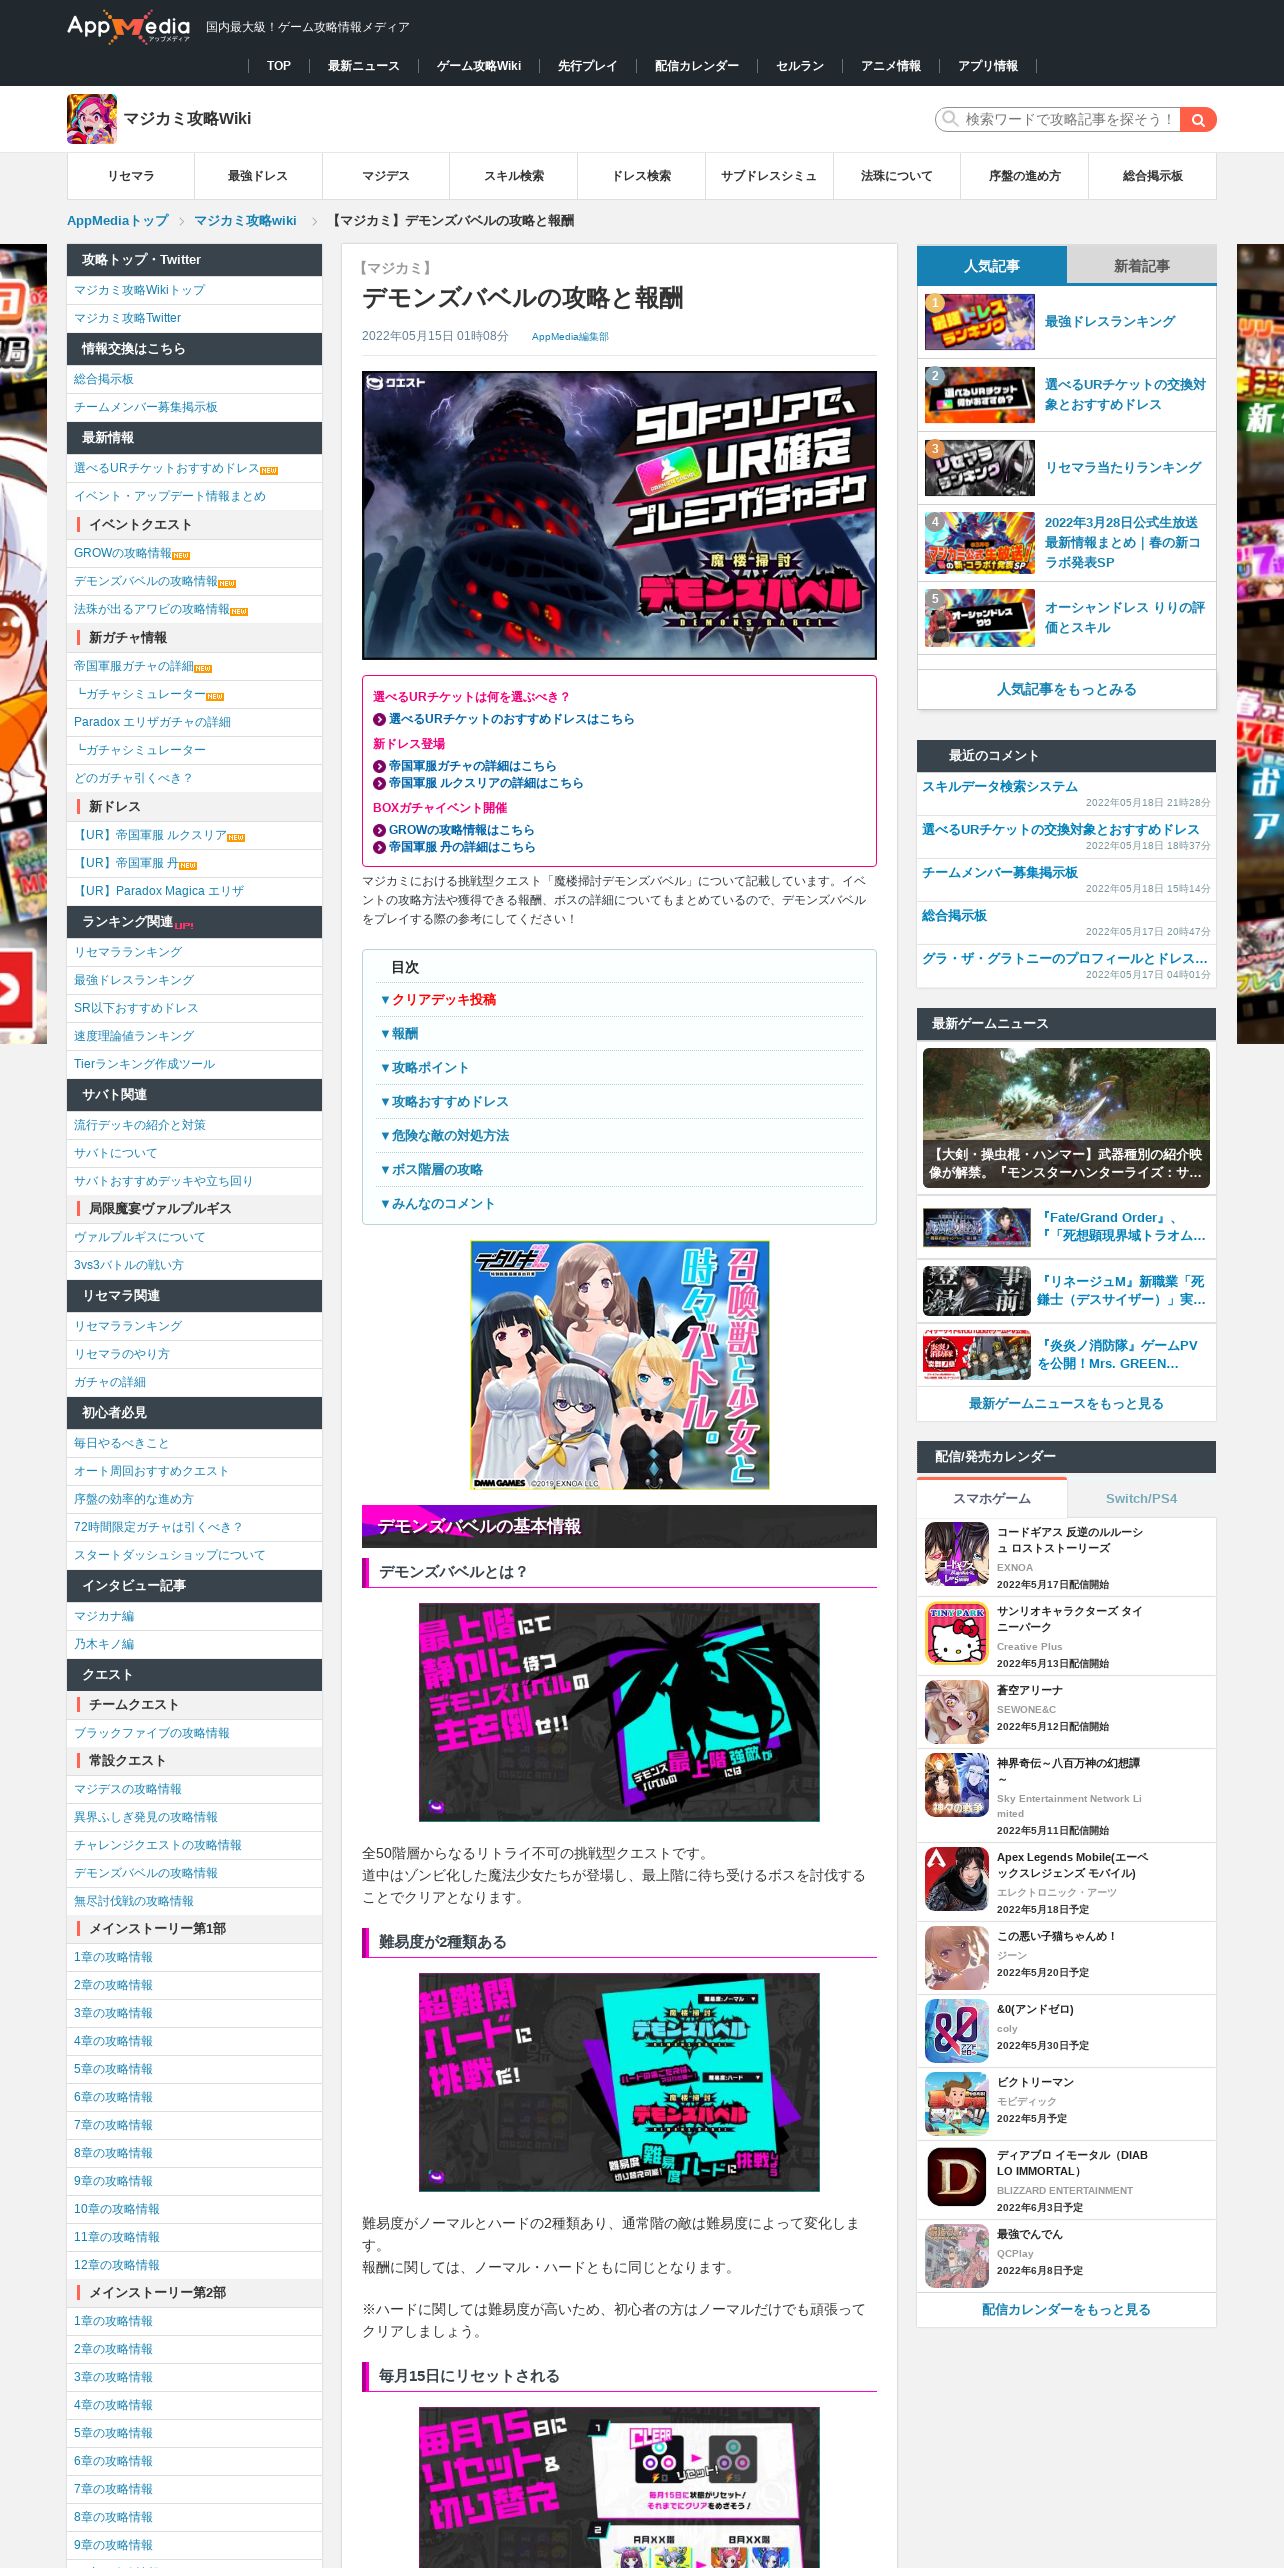Open Diablo Immortal app icon
Screen dimensions: 1284x2568
[957, 2177]
